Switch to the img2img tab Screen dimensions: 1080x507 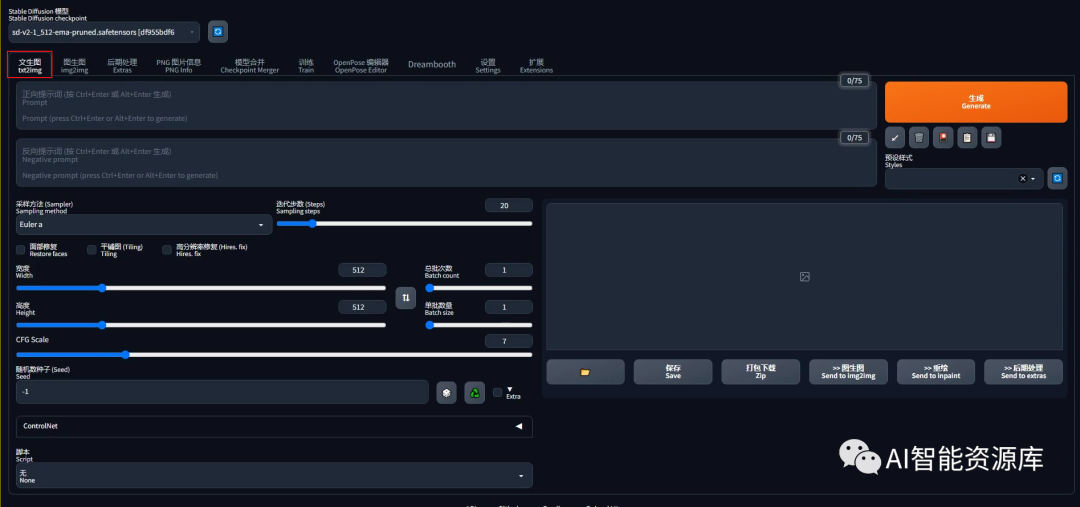click(x=74, y=65)
